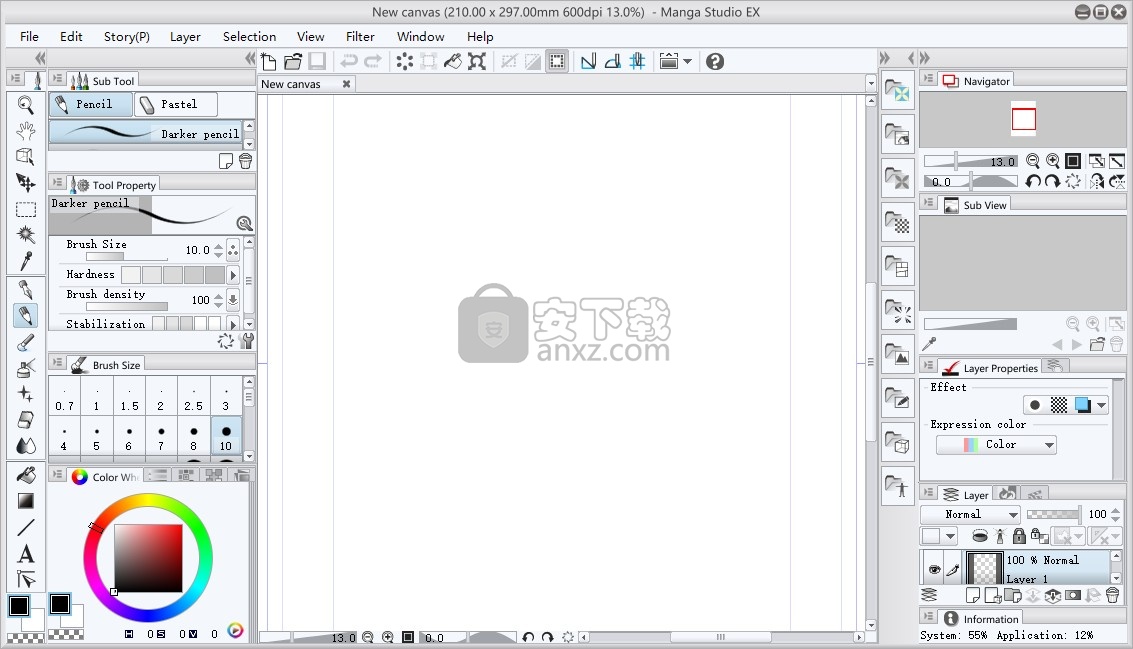Open the Sub Tool panel menu icon
This screenshot has height=649, width=1133.
(58, 79)
